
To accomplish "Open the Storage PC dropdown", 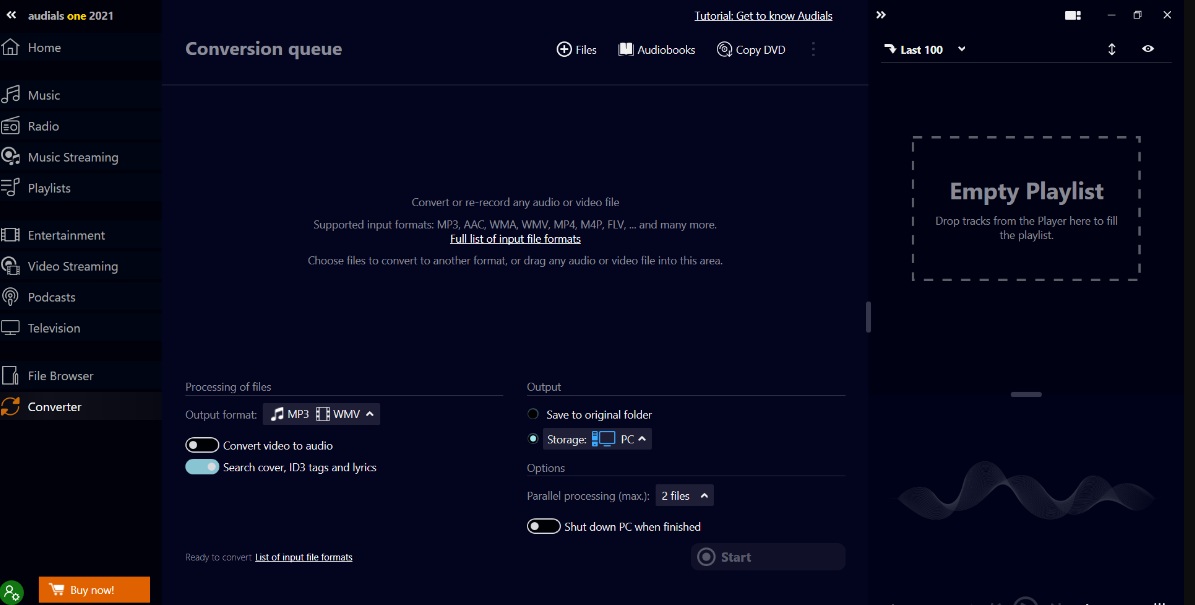I will [597, 439].
